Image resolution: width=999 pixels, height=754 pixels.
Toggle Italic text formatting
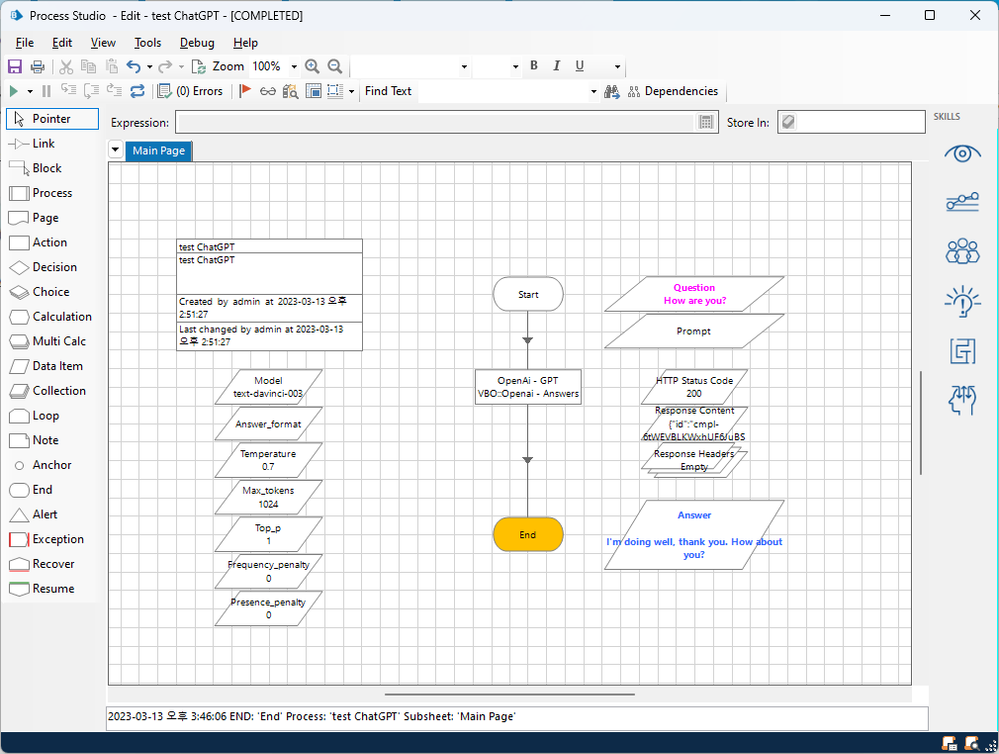pyautogui.click(x=556, y=66)
